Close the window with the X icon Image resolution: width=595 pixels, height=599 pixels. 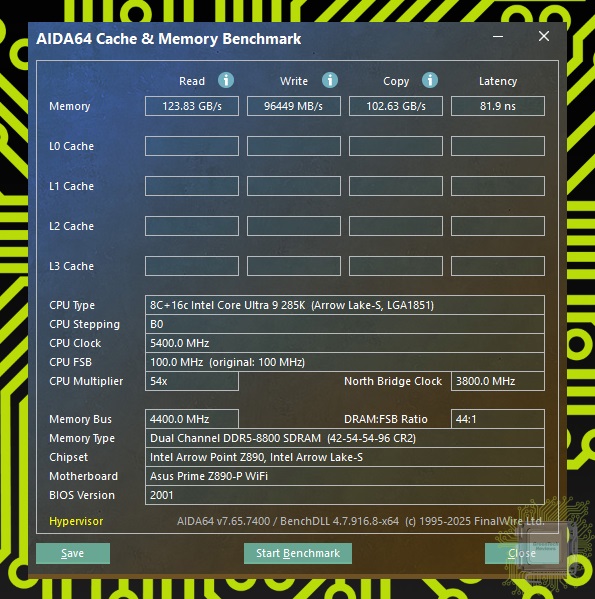(x=544, y=36)
